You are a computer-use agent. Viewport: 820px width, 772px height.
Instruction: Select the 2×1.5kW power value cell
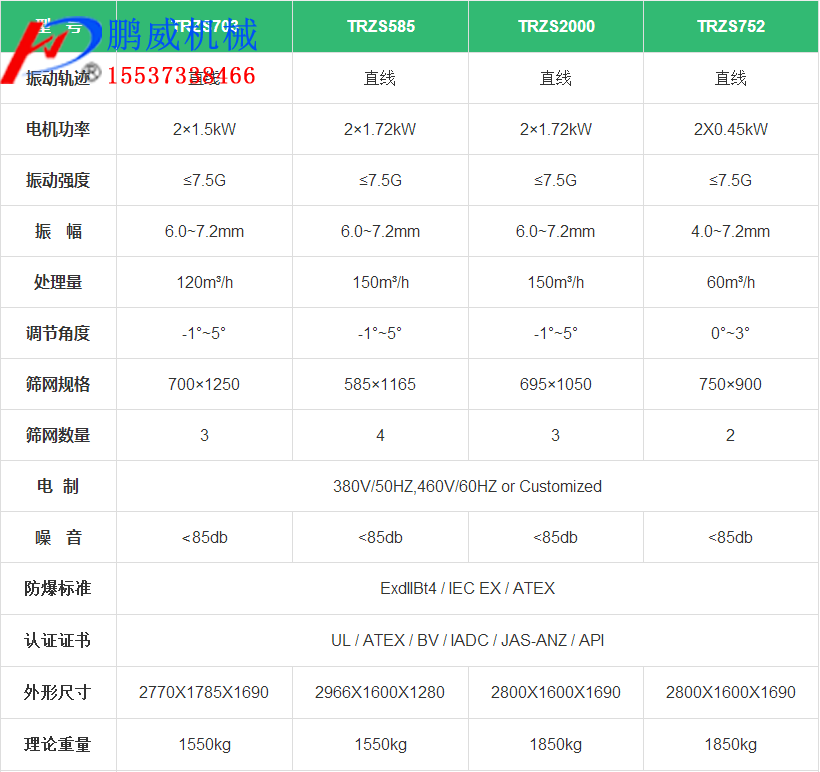tap(204, 128)
